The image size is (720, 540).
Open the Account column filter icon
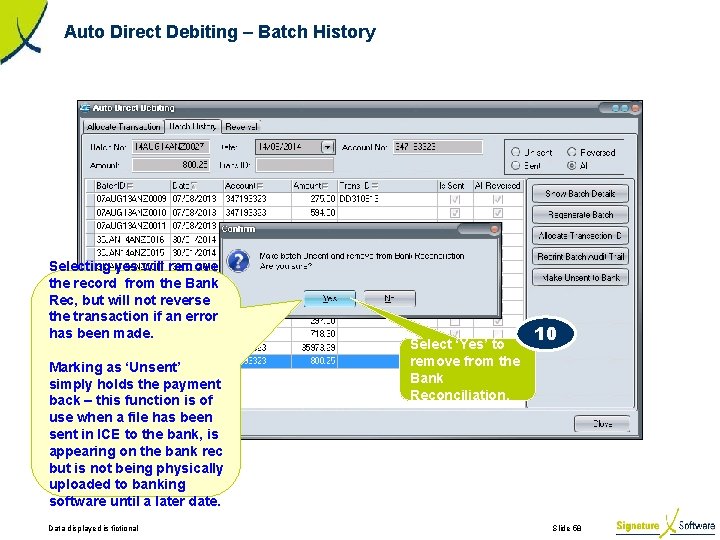pyautogui.click(x=260, y=186)
